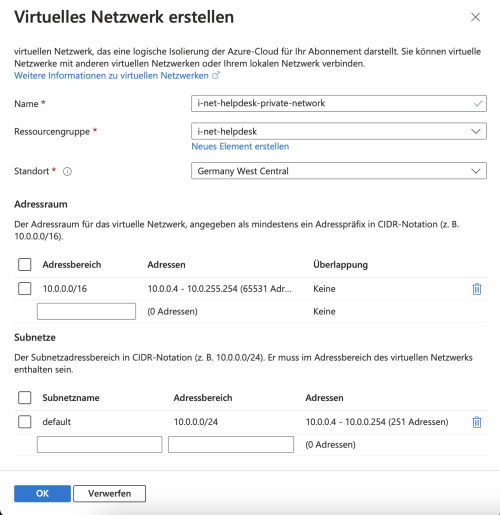Image resolution: width=500 pixels, height=515 pixels.
Task: Click the empty new address range field
Action: pyautogui.click(x=86, y=311)
